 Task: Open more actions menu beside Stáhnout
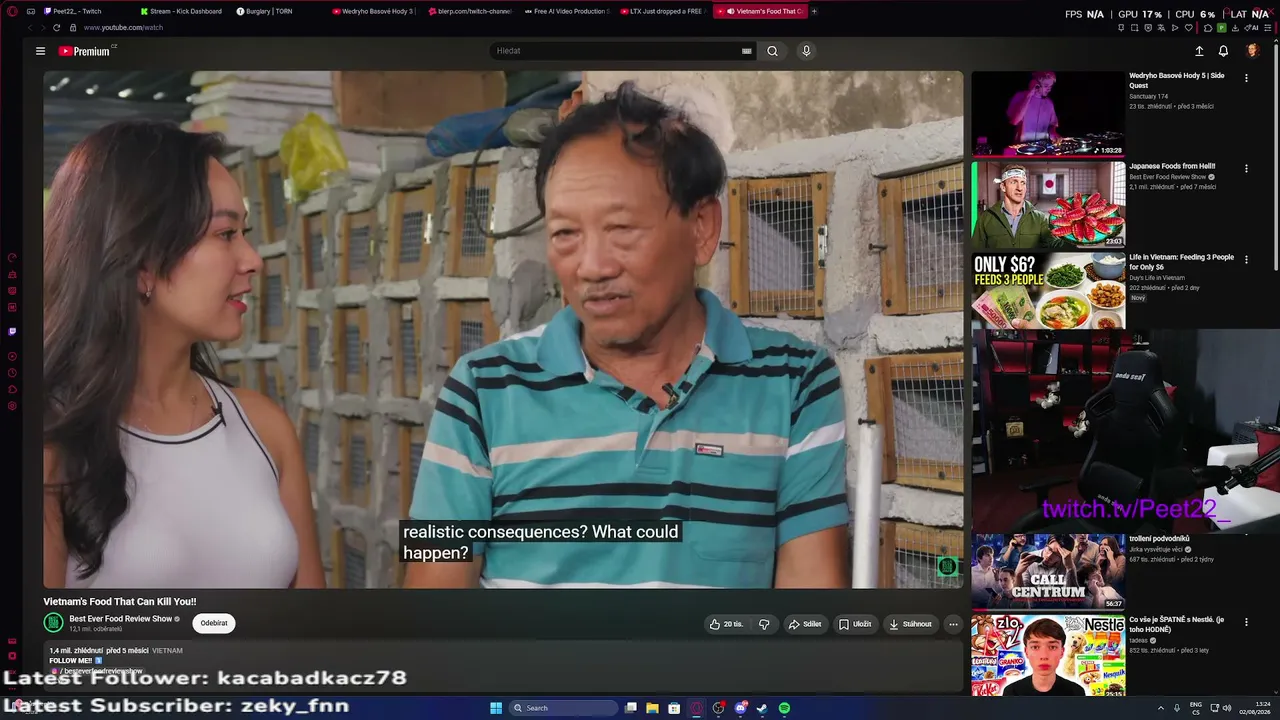tap(953, 624)
